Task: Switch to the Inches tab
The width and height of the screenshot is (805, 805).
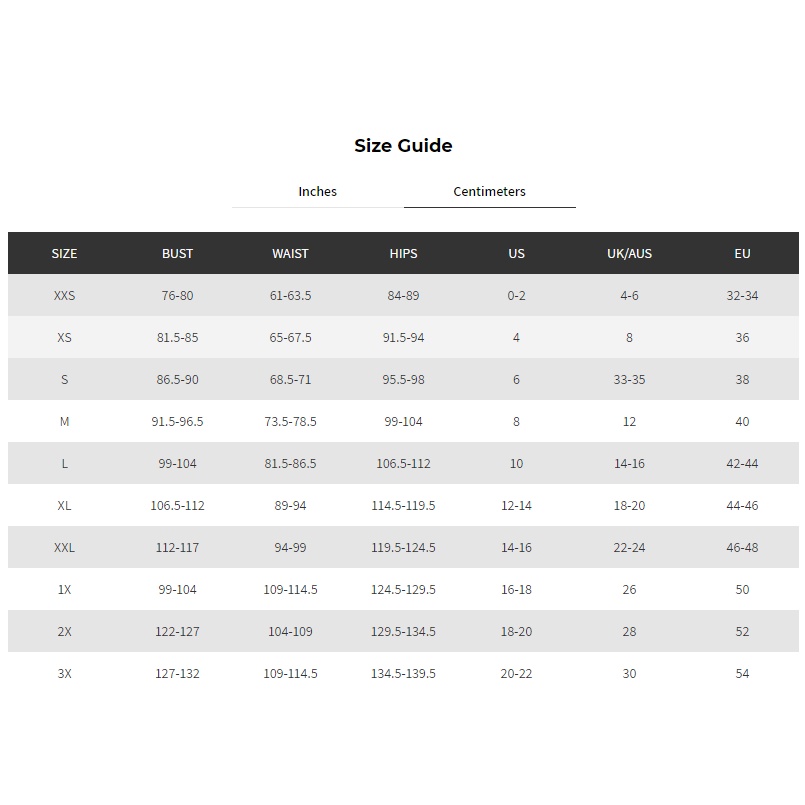Action: pos(318,191)
